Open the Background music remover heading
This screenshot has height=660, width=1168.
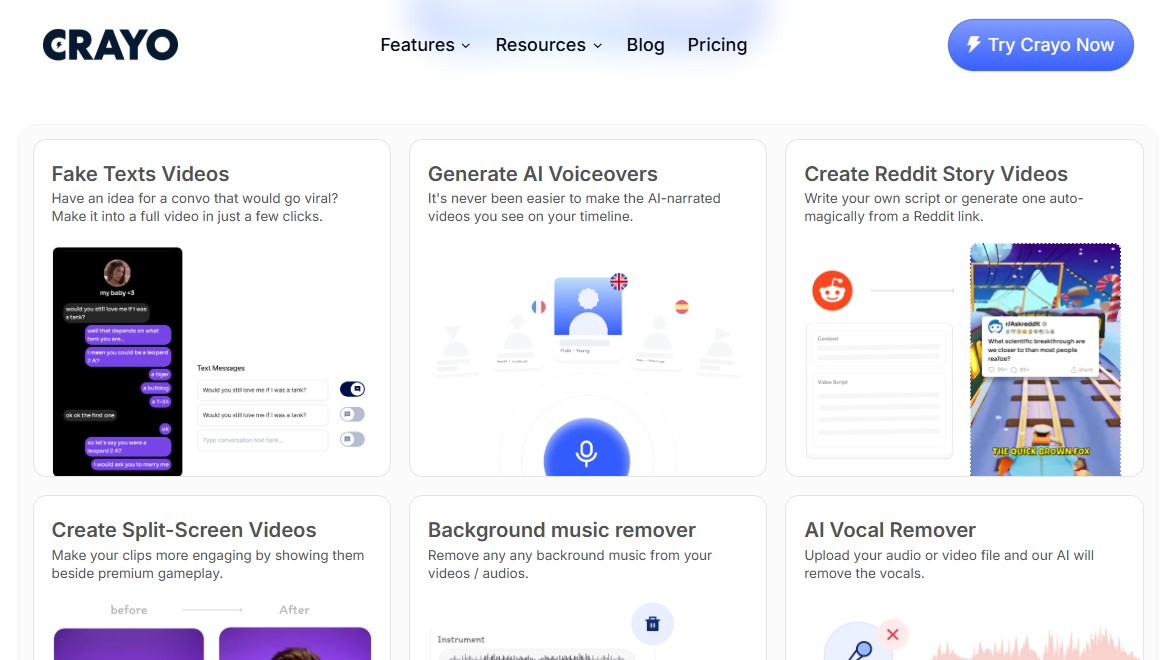(562, 530)
